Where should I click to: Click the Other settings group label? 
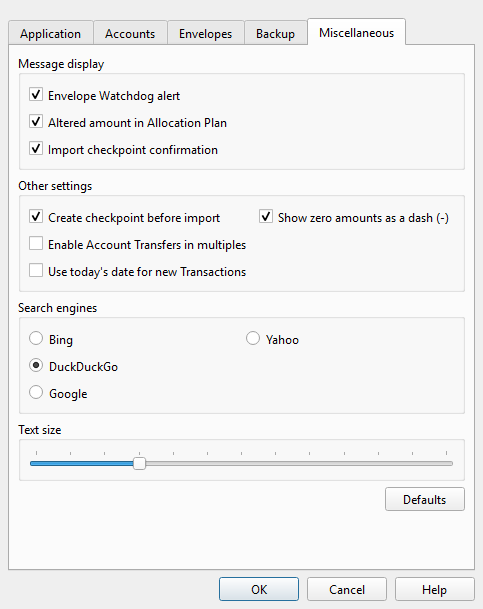click(x=55, y=186)
